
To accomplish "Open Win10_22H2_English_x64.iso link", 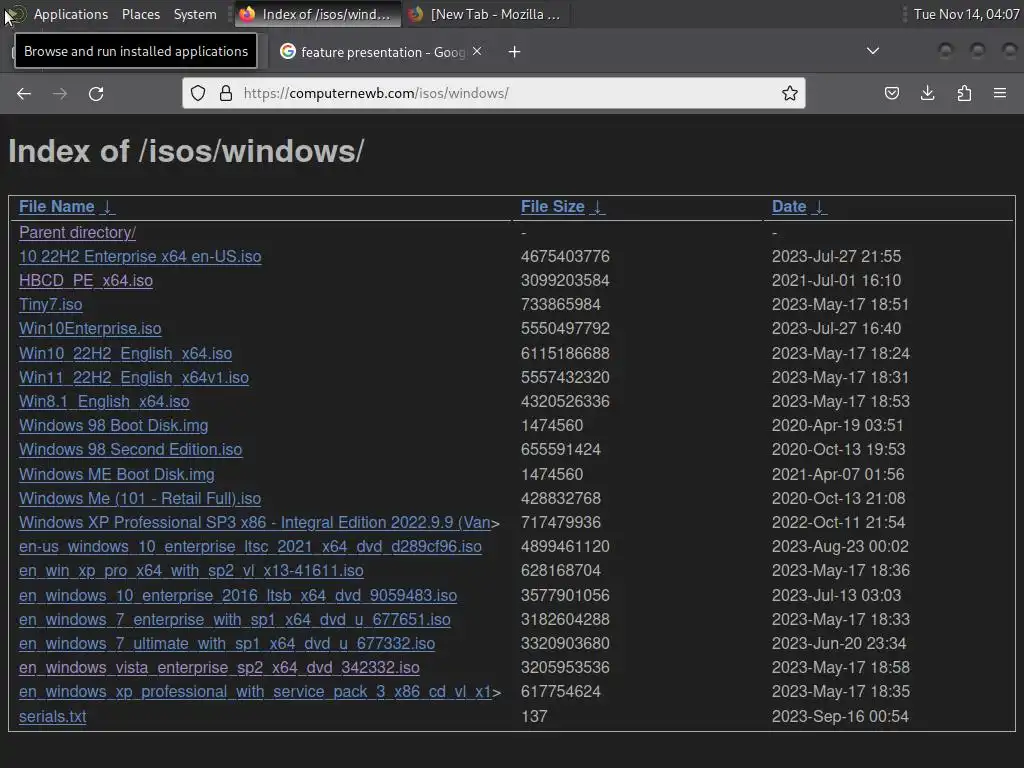I will click(125, 353).
